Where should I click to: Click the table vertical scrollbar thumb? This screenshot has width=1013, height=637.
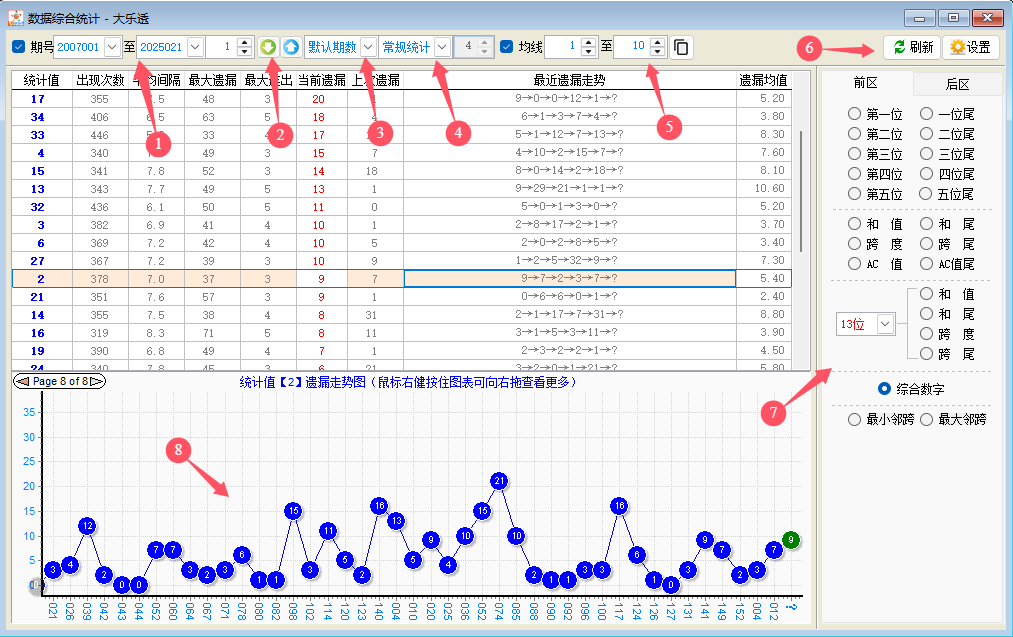click(x=801, y=191)
